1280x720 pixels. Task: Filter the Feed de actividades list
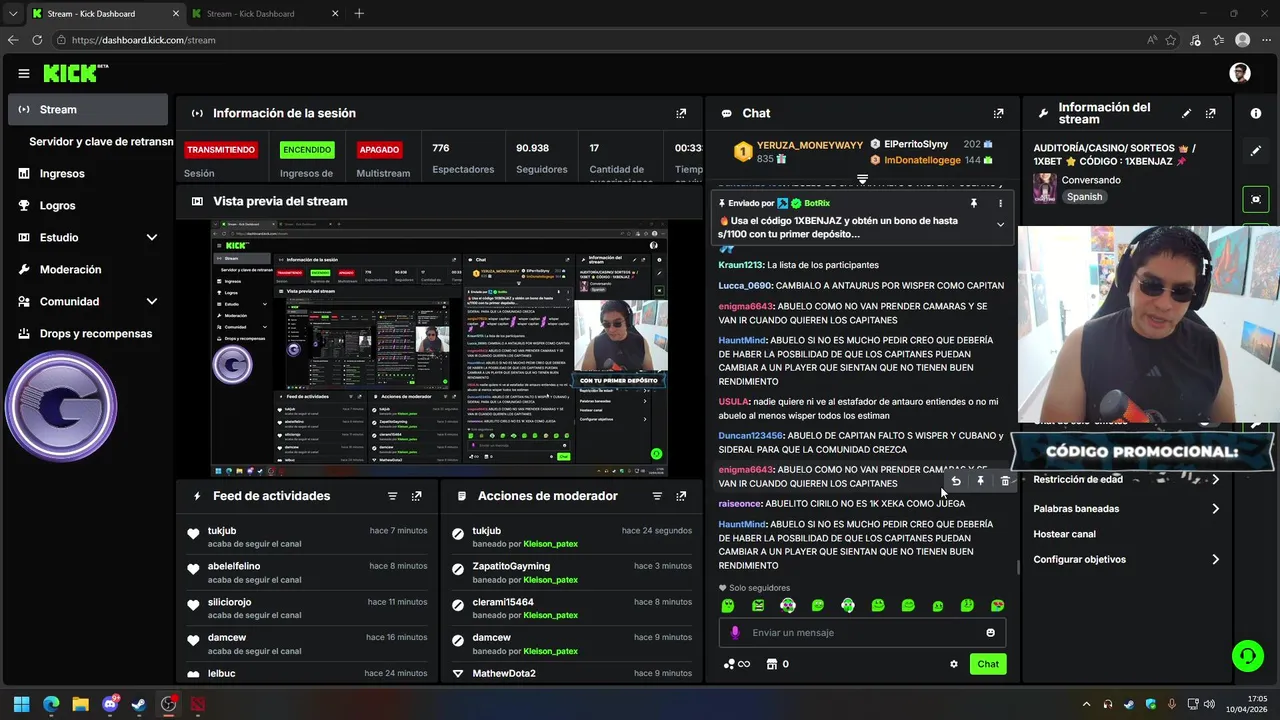pos(392,496)
